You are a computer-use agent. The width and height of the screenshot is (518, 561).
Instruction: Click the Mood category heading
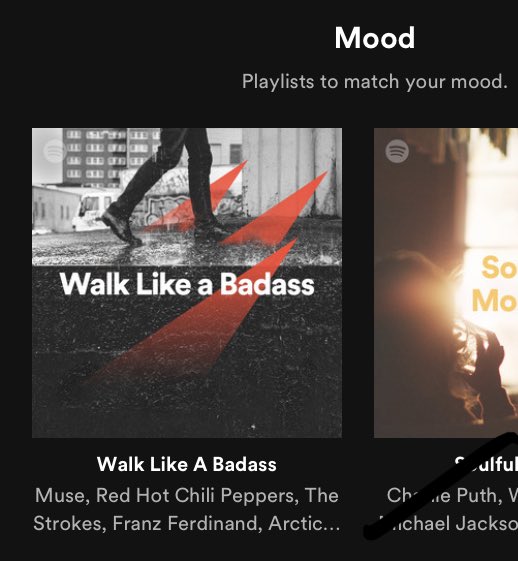click(375, 38)
